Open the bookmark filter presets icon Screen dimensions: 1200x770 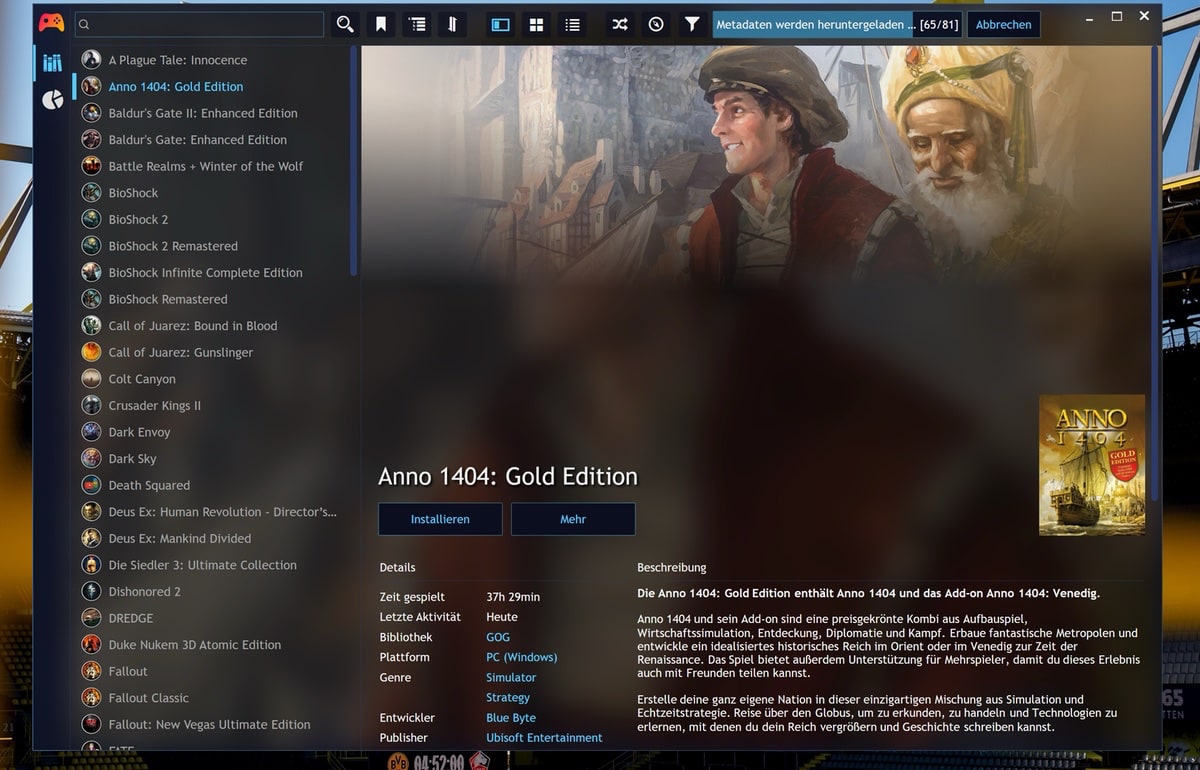click(381, 24)
